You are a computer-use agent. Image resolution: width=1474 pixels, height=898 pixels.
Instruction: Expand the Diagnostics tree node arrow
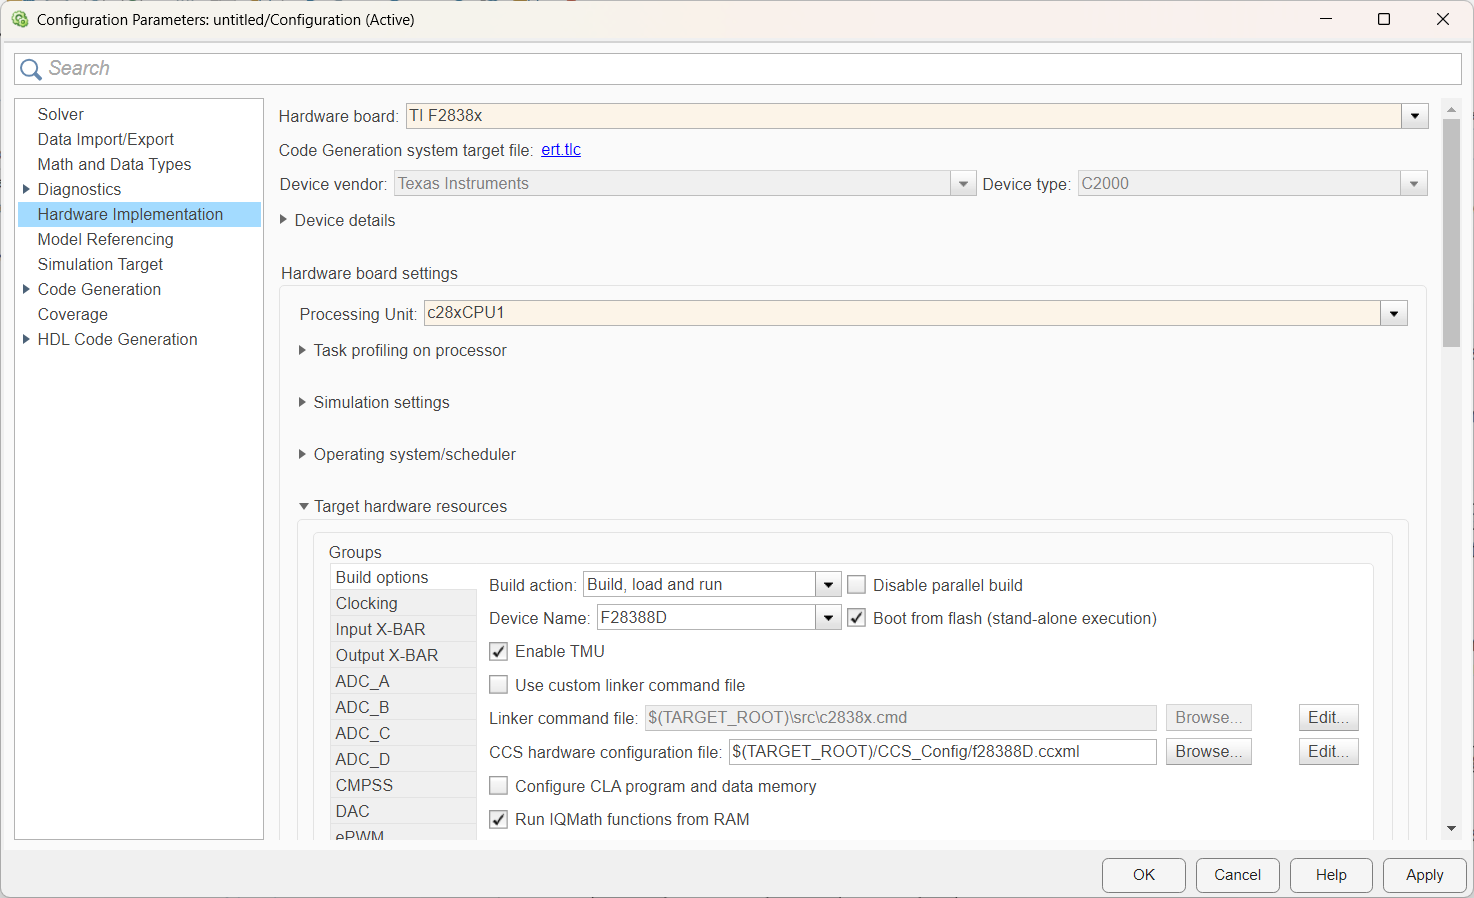coord(26,189)
